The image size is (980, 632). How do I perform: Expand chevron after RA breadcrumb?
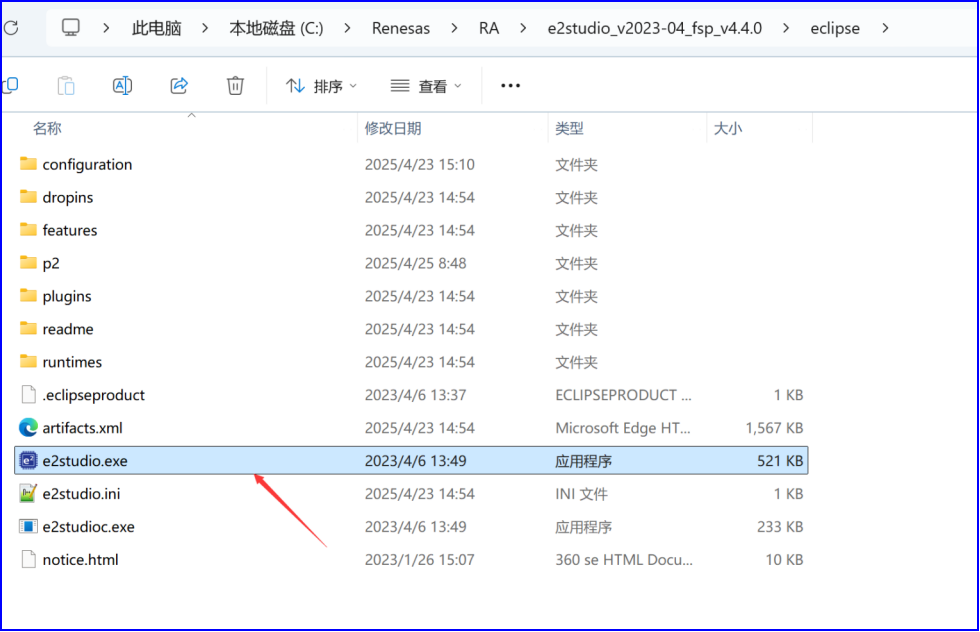[x=523, y=28]
